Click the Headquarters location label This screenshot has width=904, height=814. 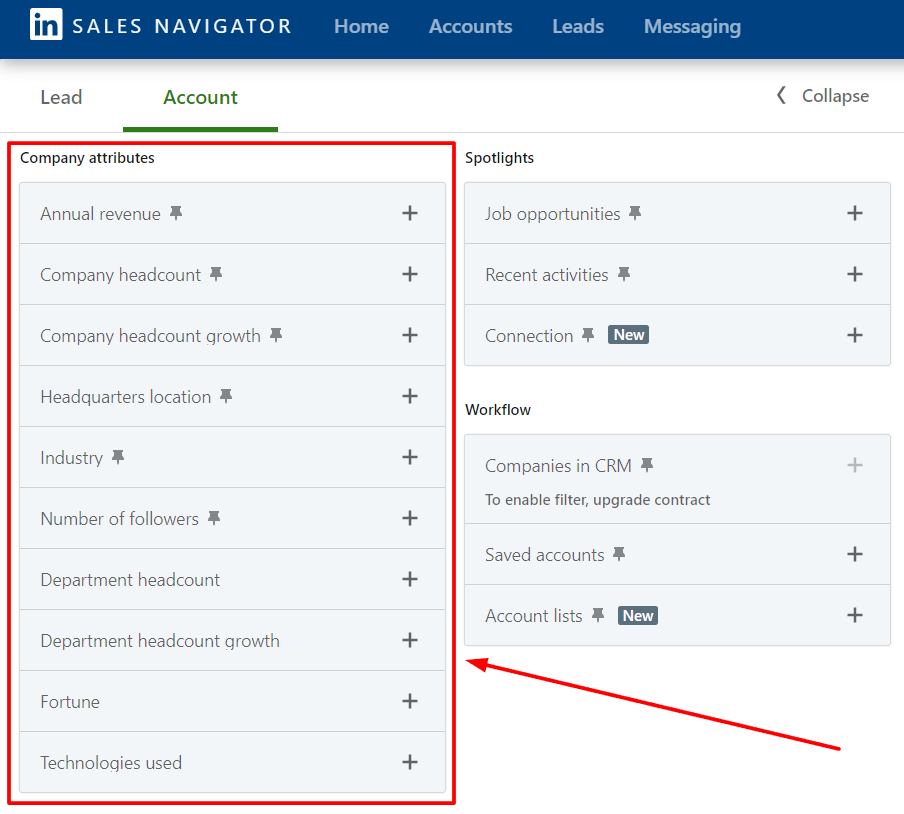coord(126,397)
